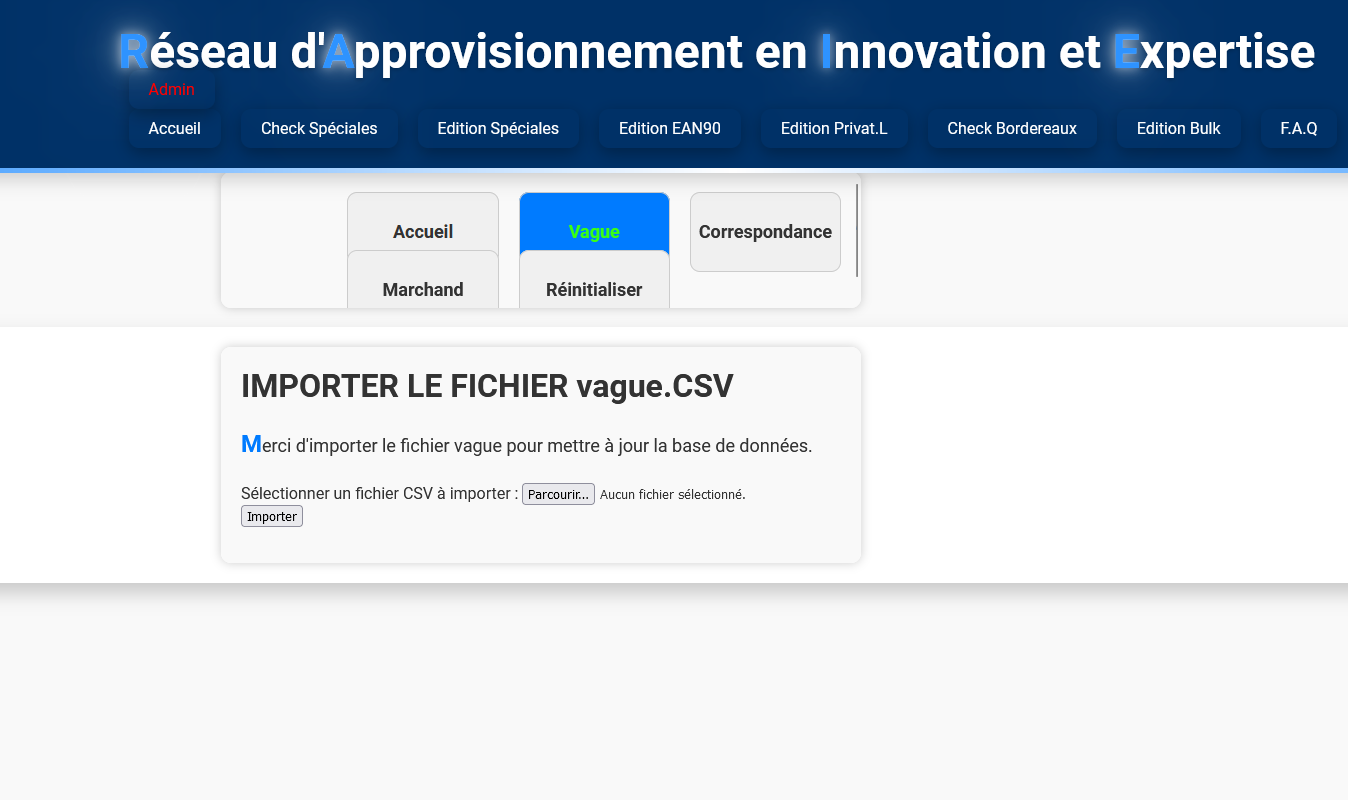1348x800 pixels.
Task: Select the grey Accueil tab beside Vague
Action: 422,224
